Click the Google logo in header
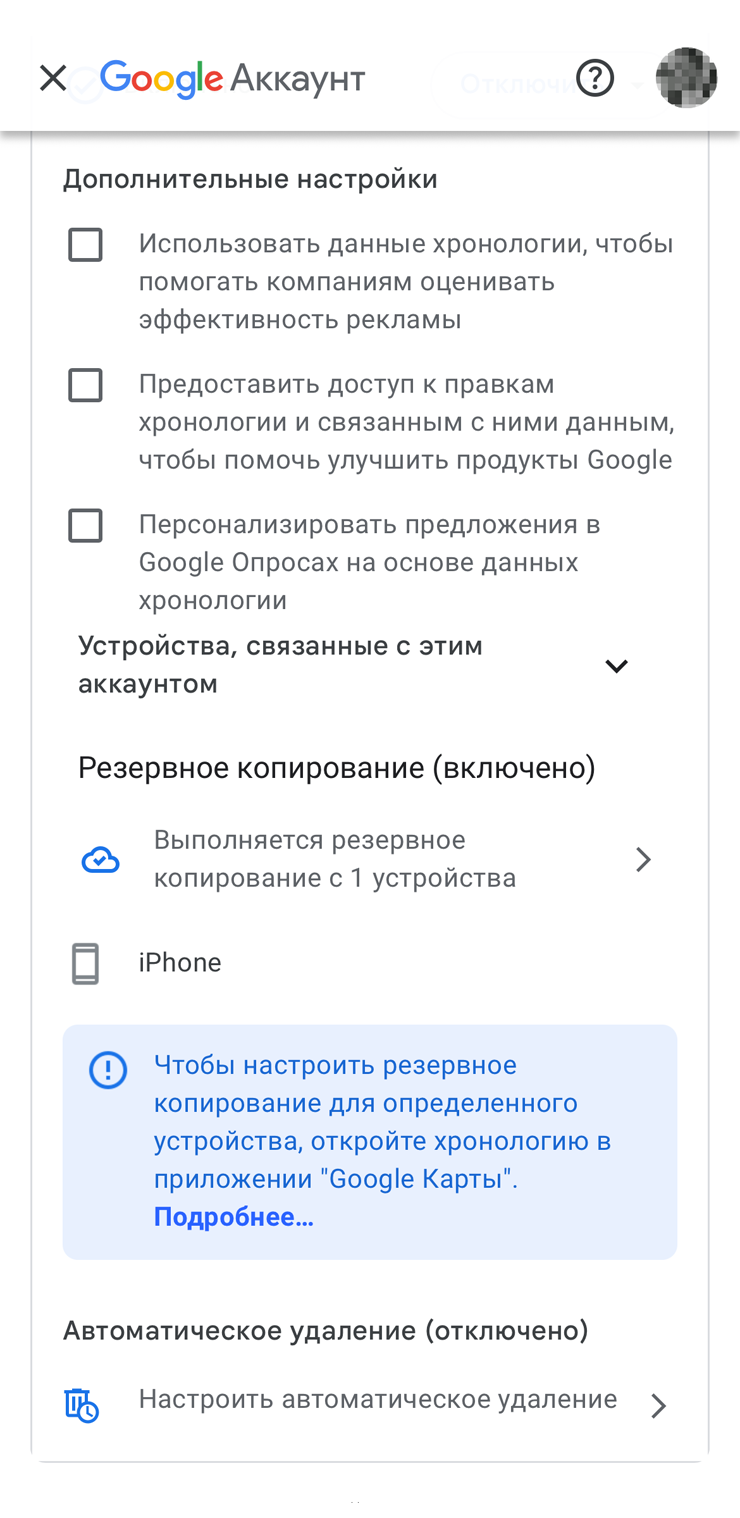The width and height of the screenshot is (740, 1518). tap(161, 78)
